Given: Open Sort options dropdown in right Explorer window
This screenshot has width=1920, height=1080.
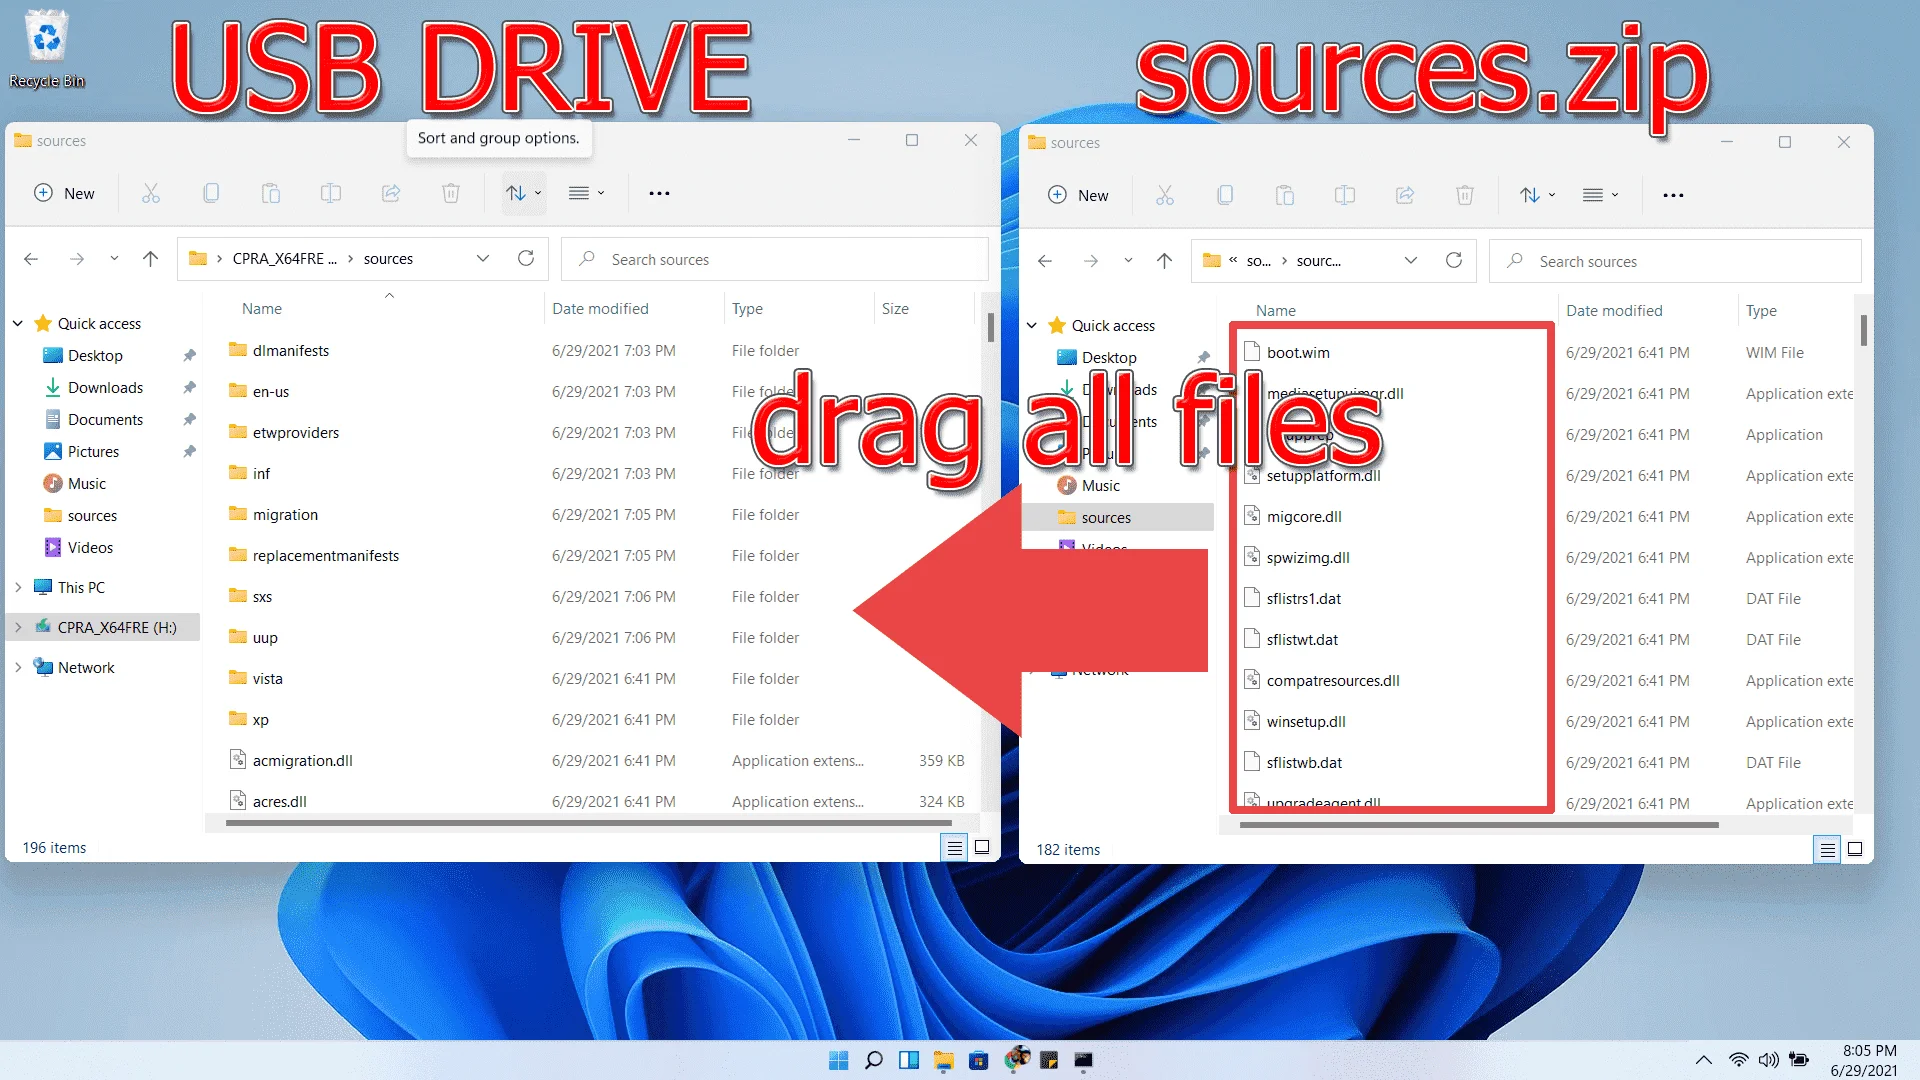Looking at the screenshot, I should tap(1538, 195).
